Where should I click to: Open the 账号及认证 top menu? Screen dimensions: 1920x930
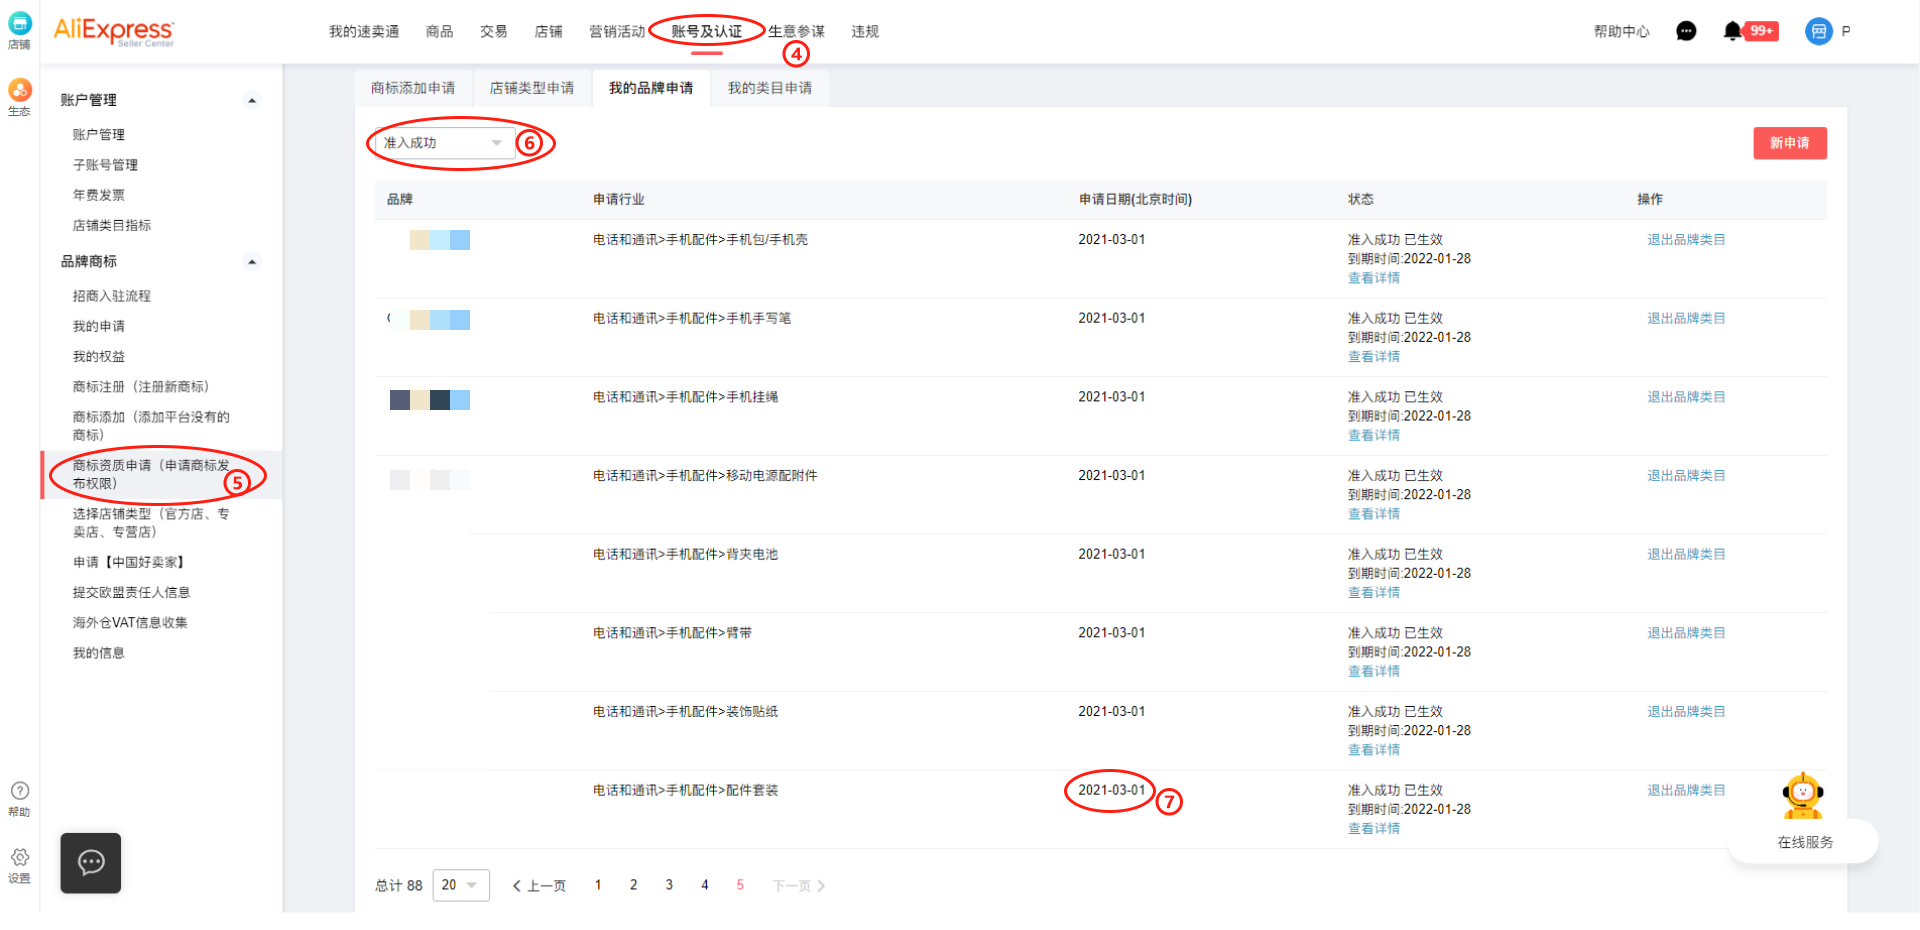pos(706,31)
